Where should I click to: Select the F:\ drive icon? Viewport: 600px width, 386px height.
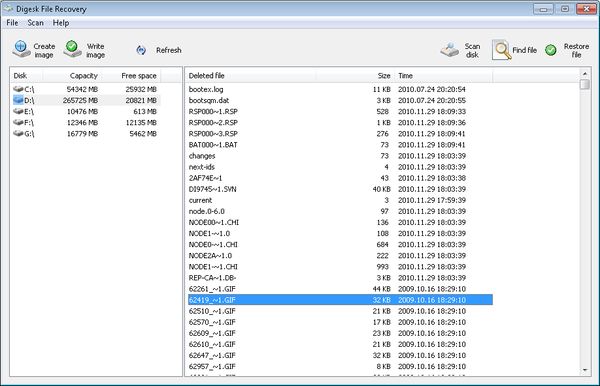tap(18, 122)
